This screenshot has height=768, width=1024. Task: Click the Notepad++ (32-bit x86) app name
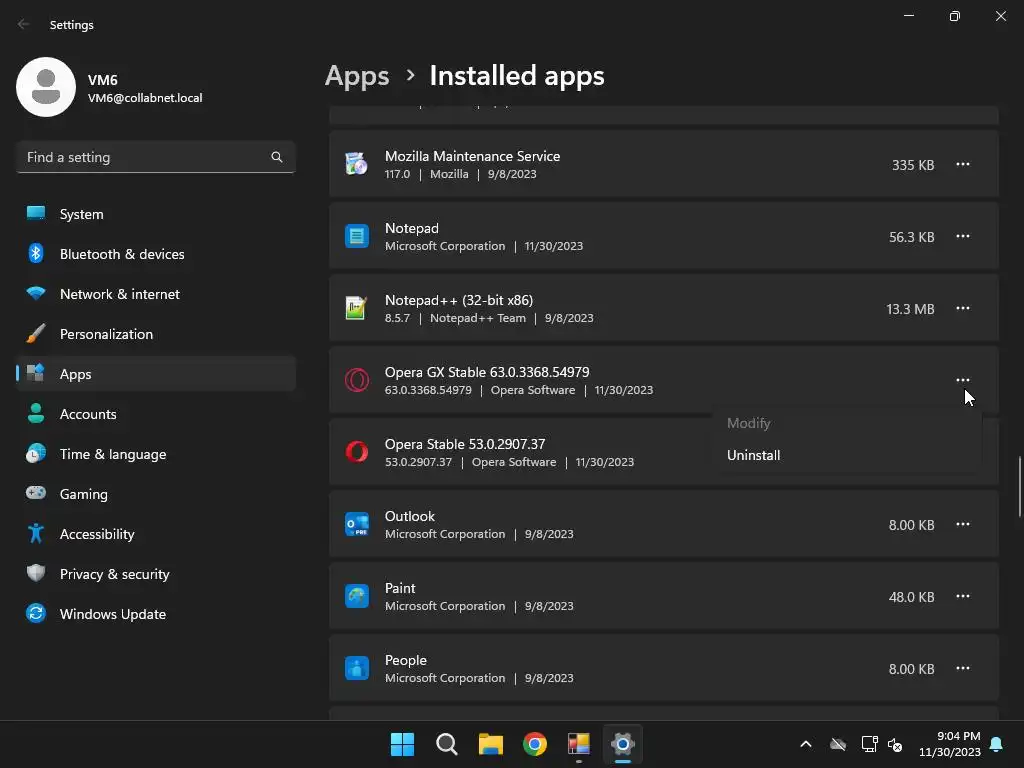pos(458,300)
